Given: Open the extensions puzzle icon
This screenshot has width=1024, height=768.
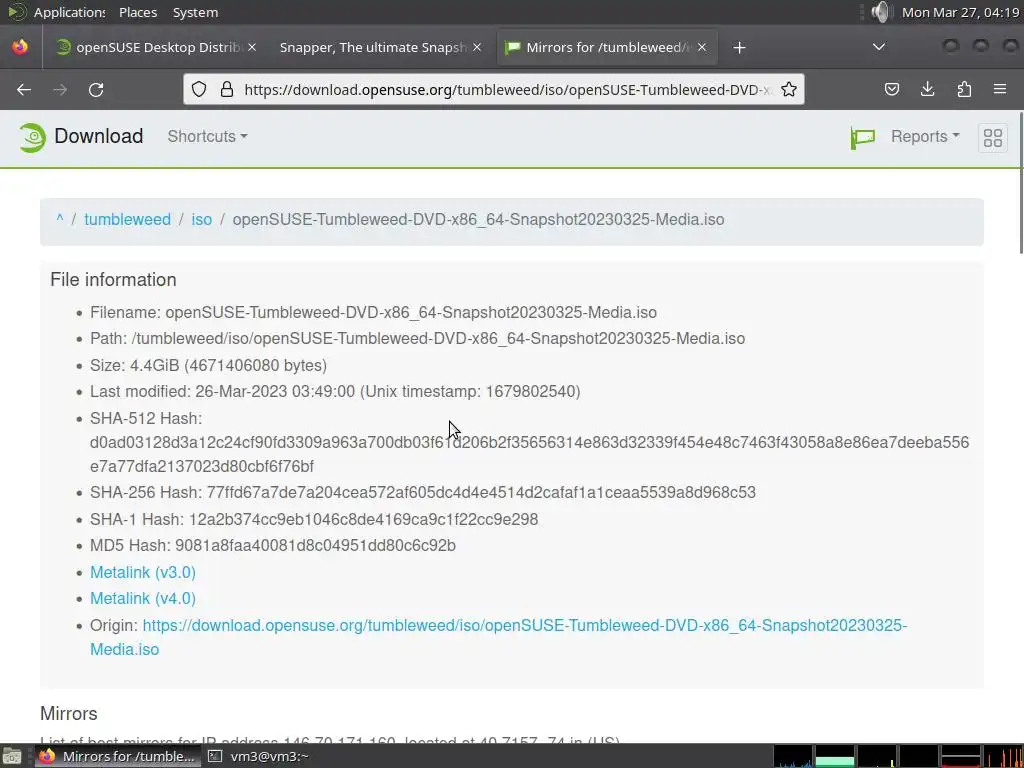Looking at the screenshot, I should [964, 89].
